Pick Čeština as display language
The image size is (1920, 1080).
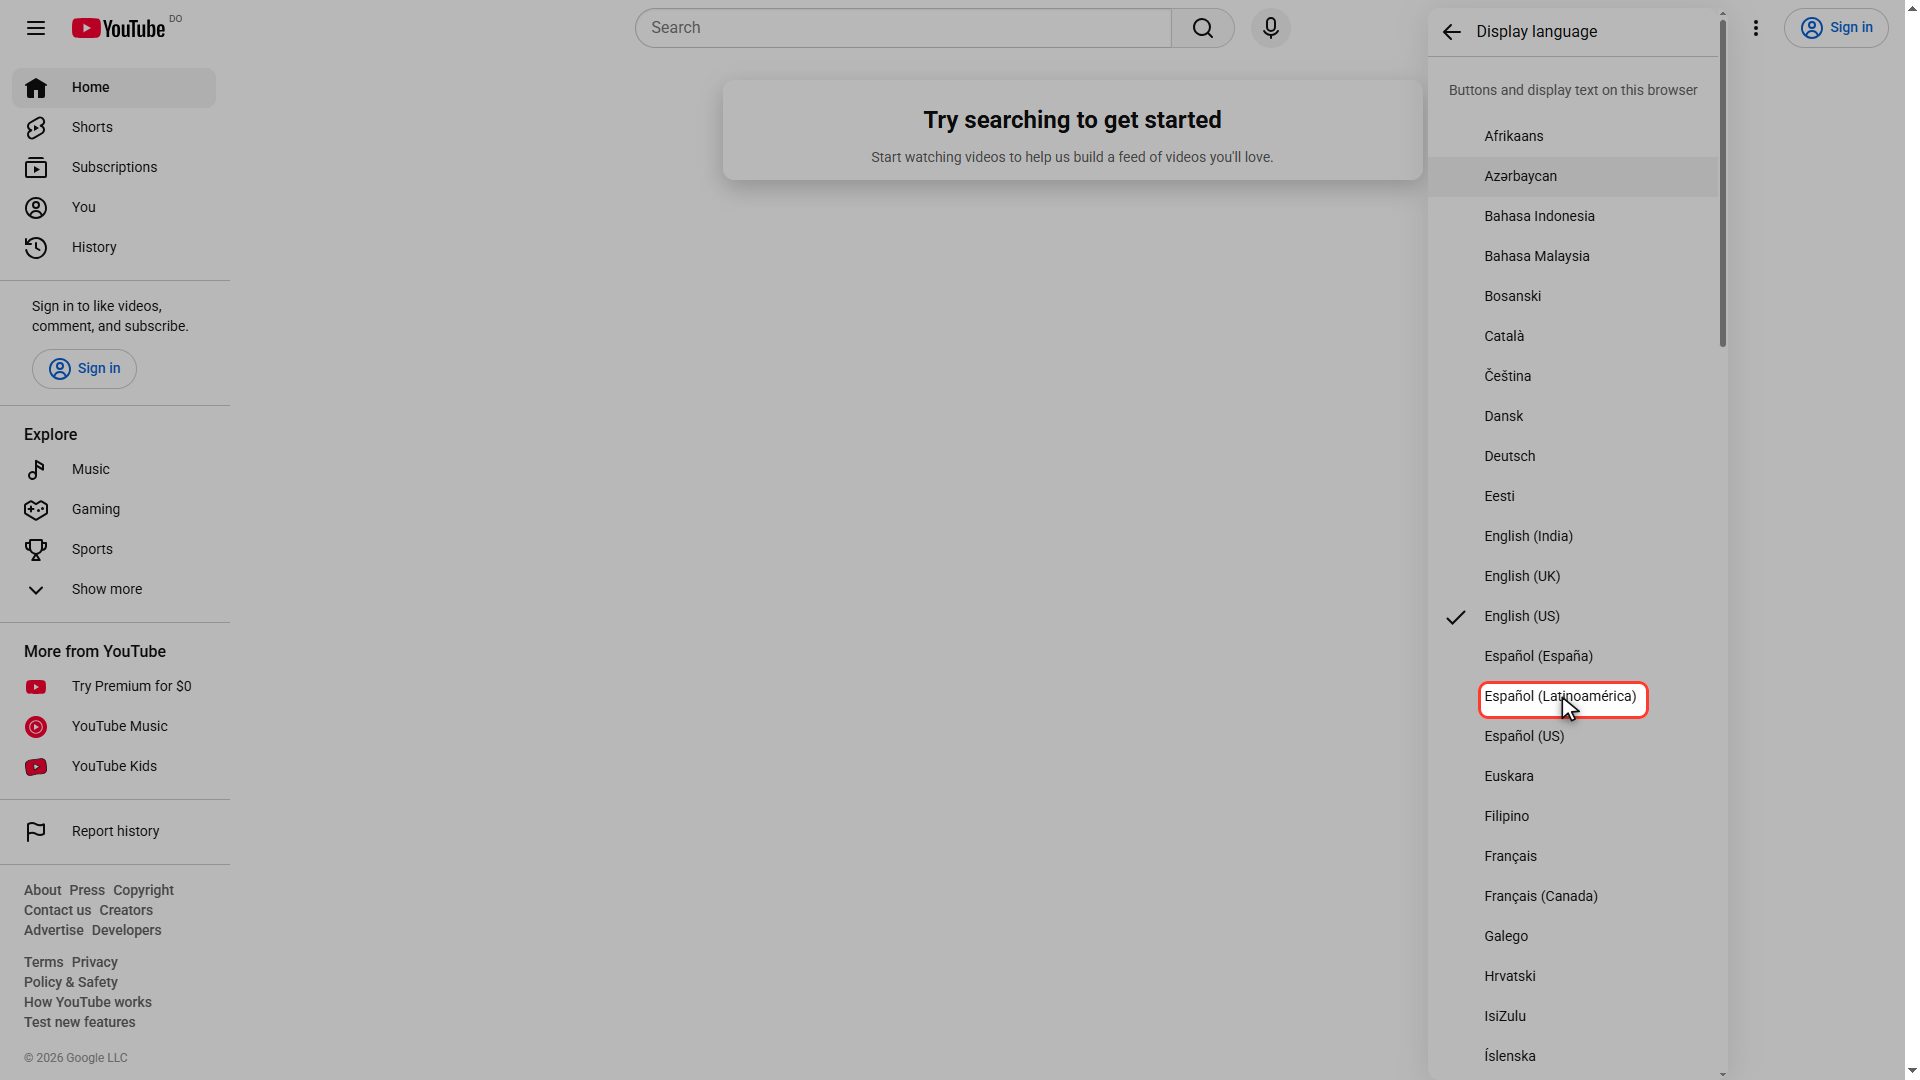pyautogui.click(x=1573, y=377)
